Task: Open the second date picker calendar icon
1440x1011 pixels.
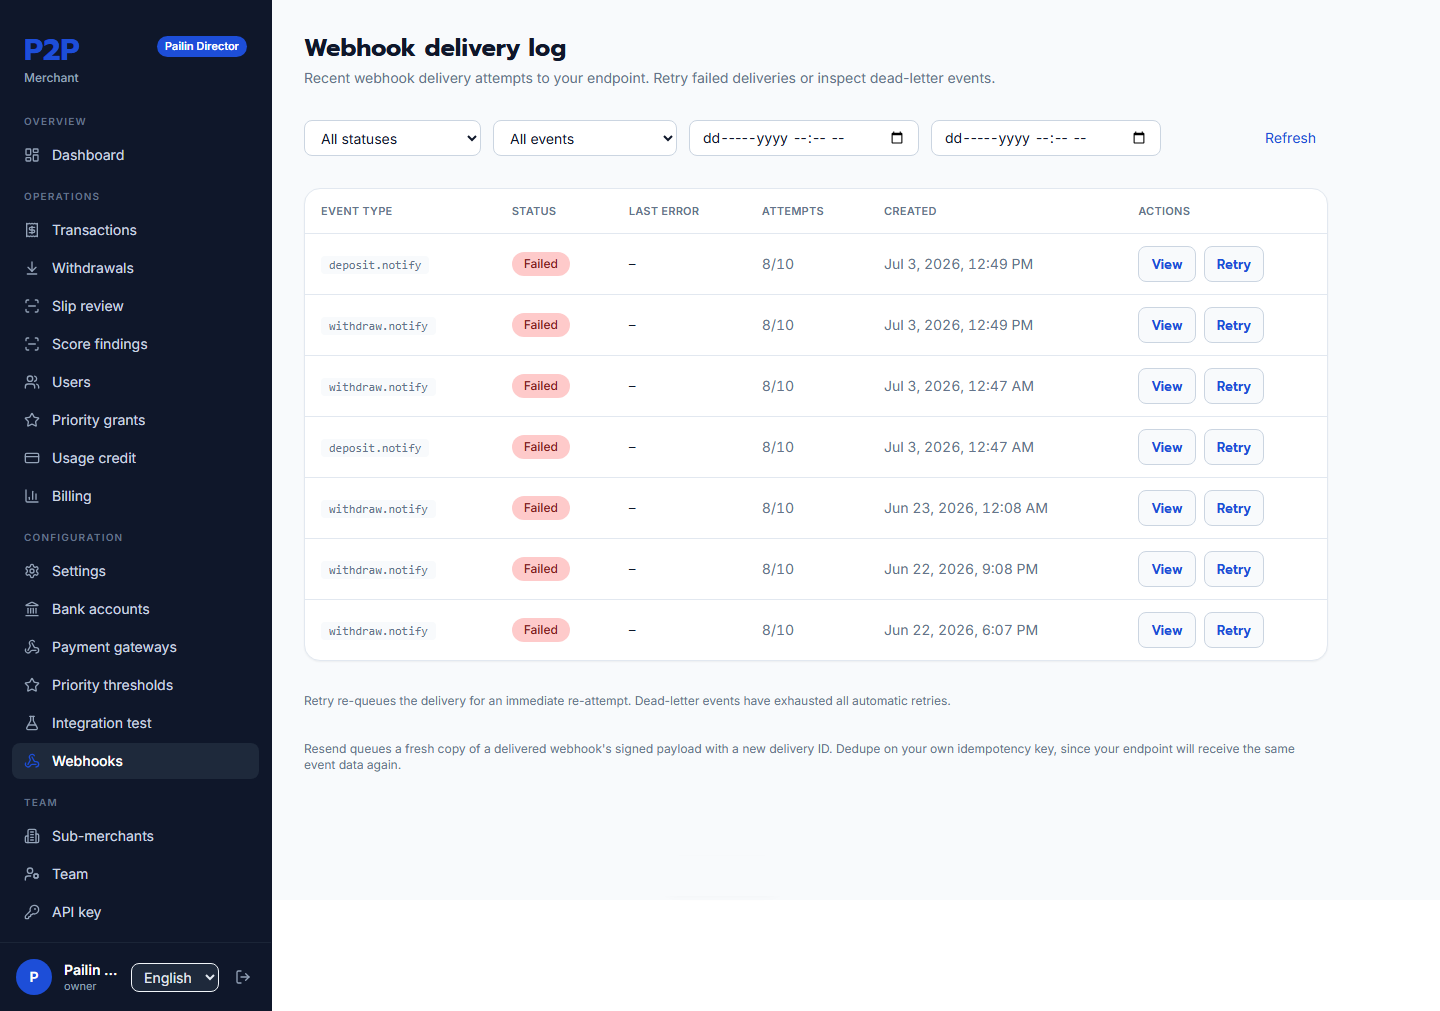Action: point(1139,138)
